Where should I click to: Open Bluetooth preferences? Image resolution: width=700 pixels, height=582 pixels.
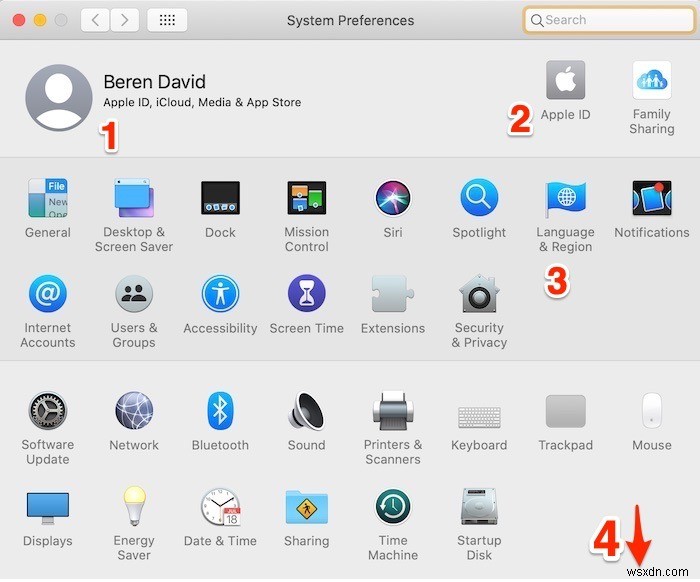click(220, 411)
